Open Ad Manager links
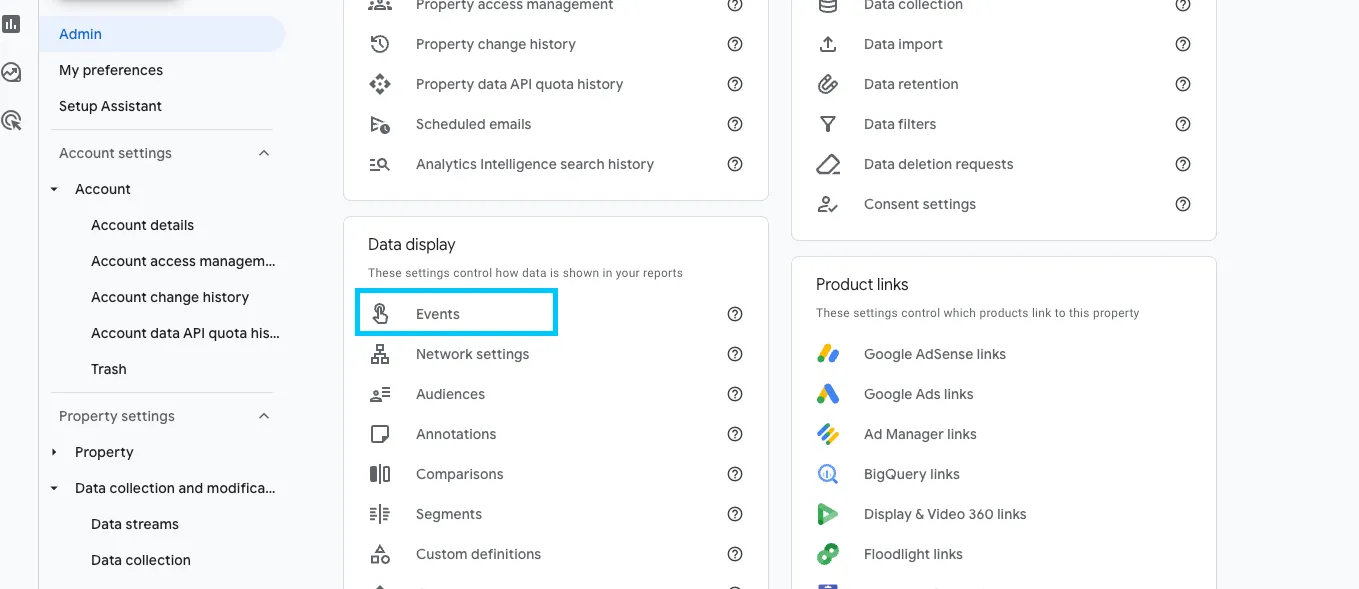Image resolution: width=1359 pixels, height=589 pixels. (920, 434)
